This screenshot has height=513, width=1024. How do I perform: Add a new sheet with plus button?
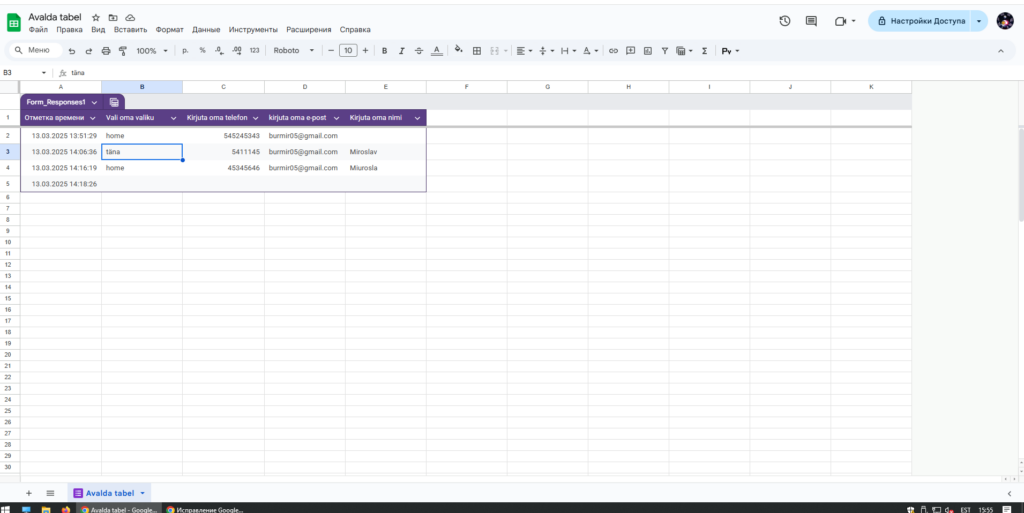point(28,493)
